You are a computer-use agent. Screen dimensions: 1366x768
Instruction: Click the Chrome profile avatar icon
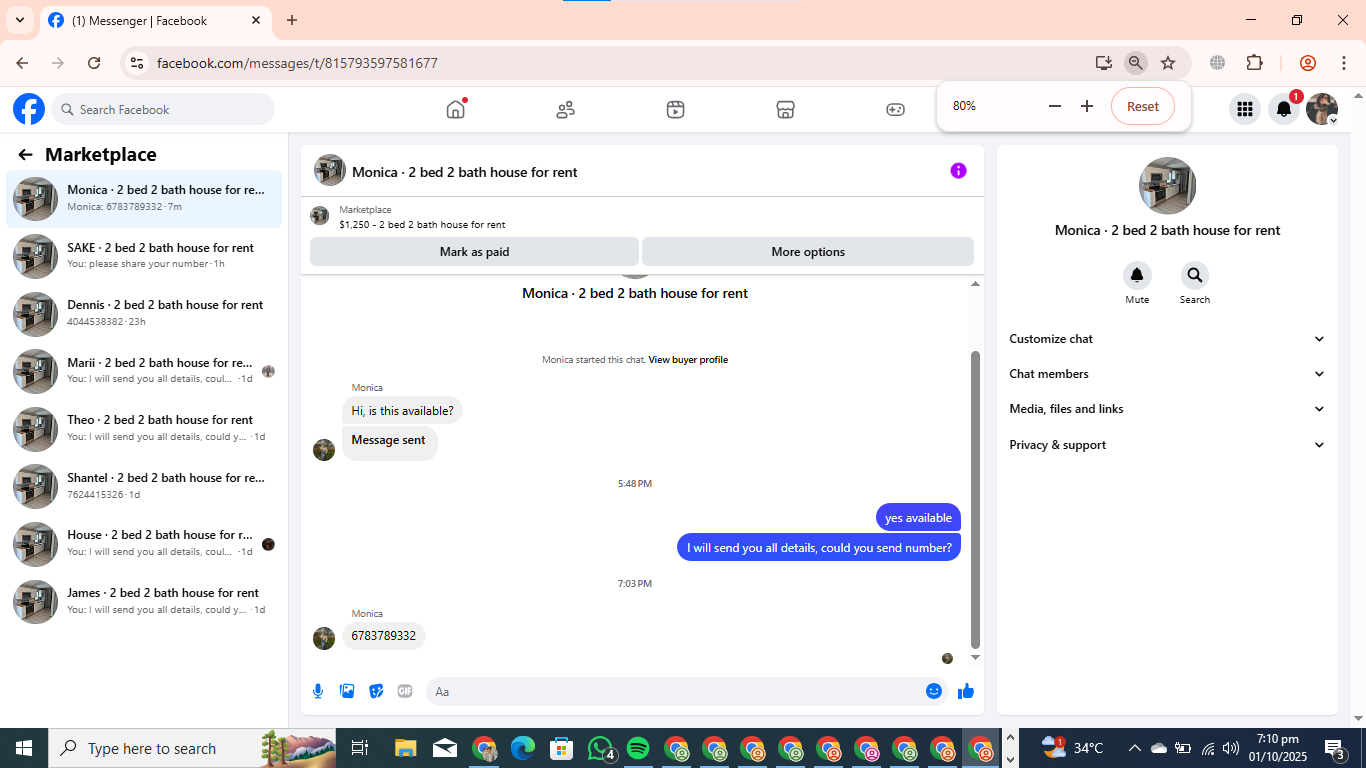pos(1307,63)
